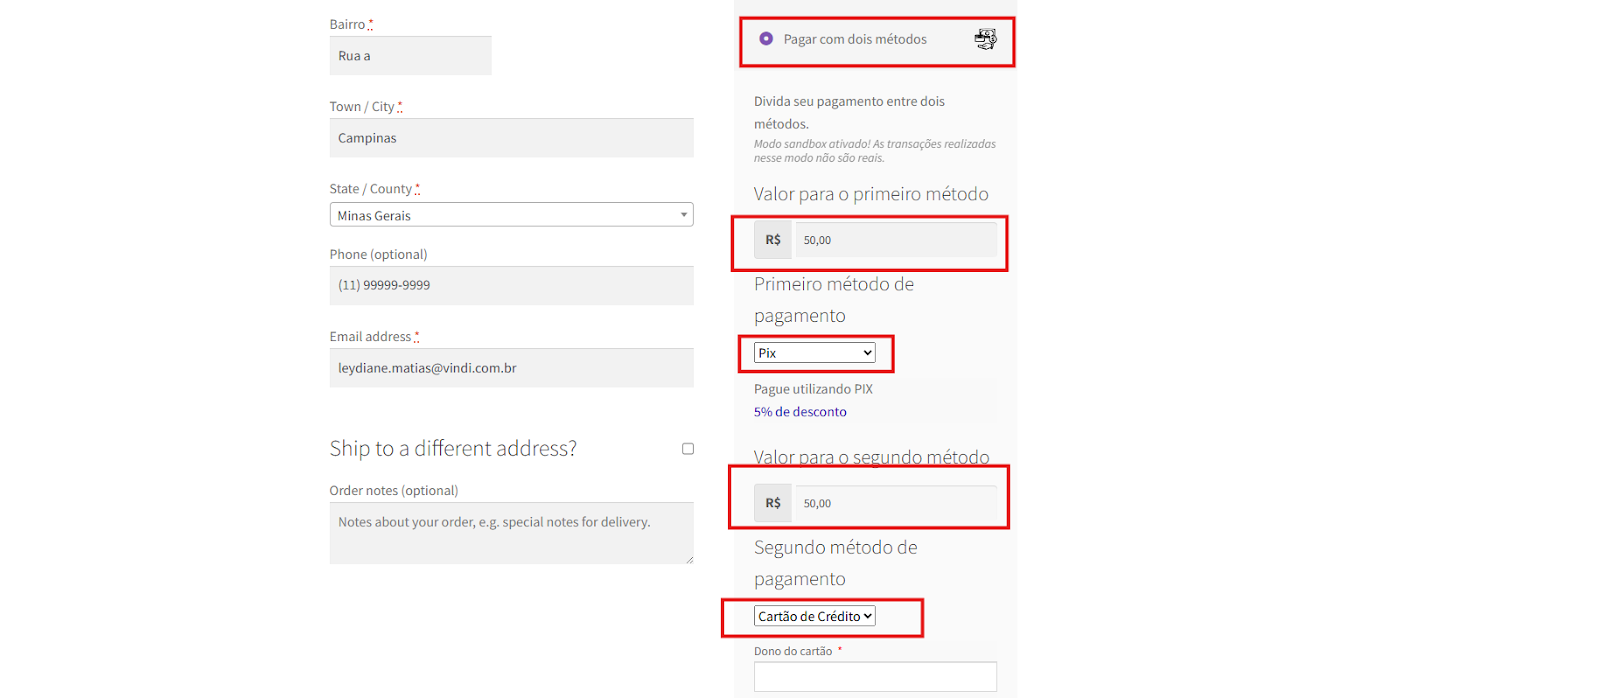Open the Pix first payment method dropdown

(x=815, y=353)
